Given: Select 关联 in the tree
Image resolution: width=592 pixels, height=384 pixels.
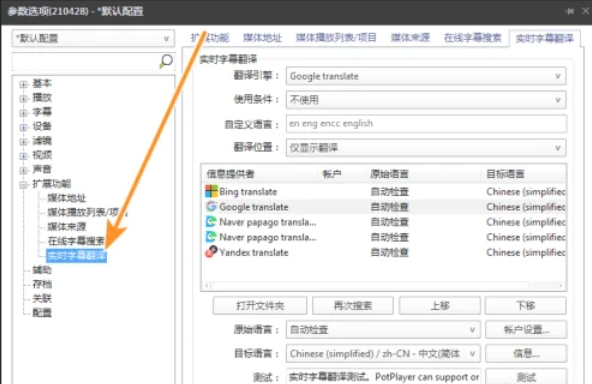Looking at the screenshot, I should pyautogui.click(x=42, y=299).
